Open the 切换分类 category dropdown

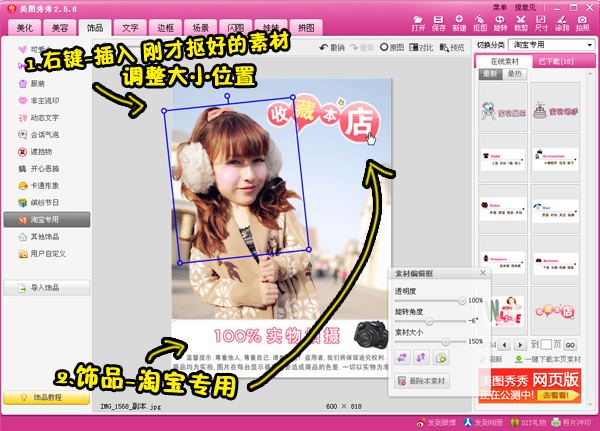point(553,45)
